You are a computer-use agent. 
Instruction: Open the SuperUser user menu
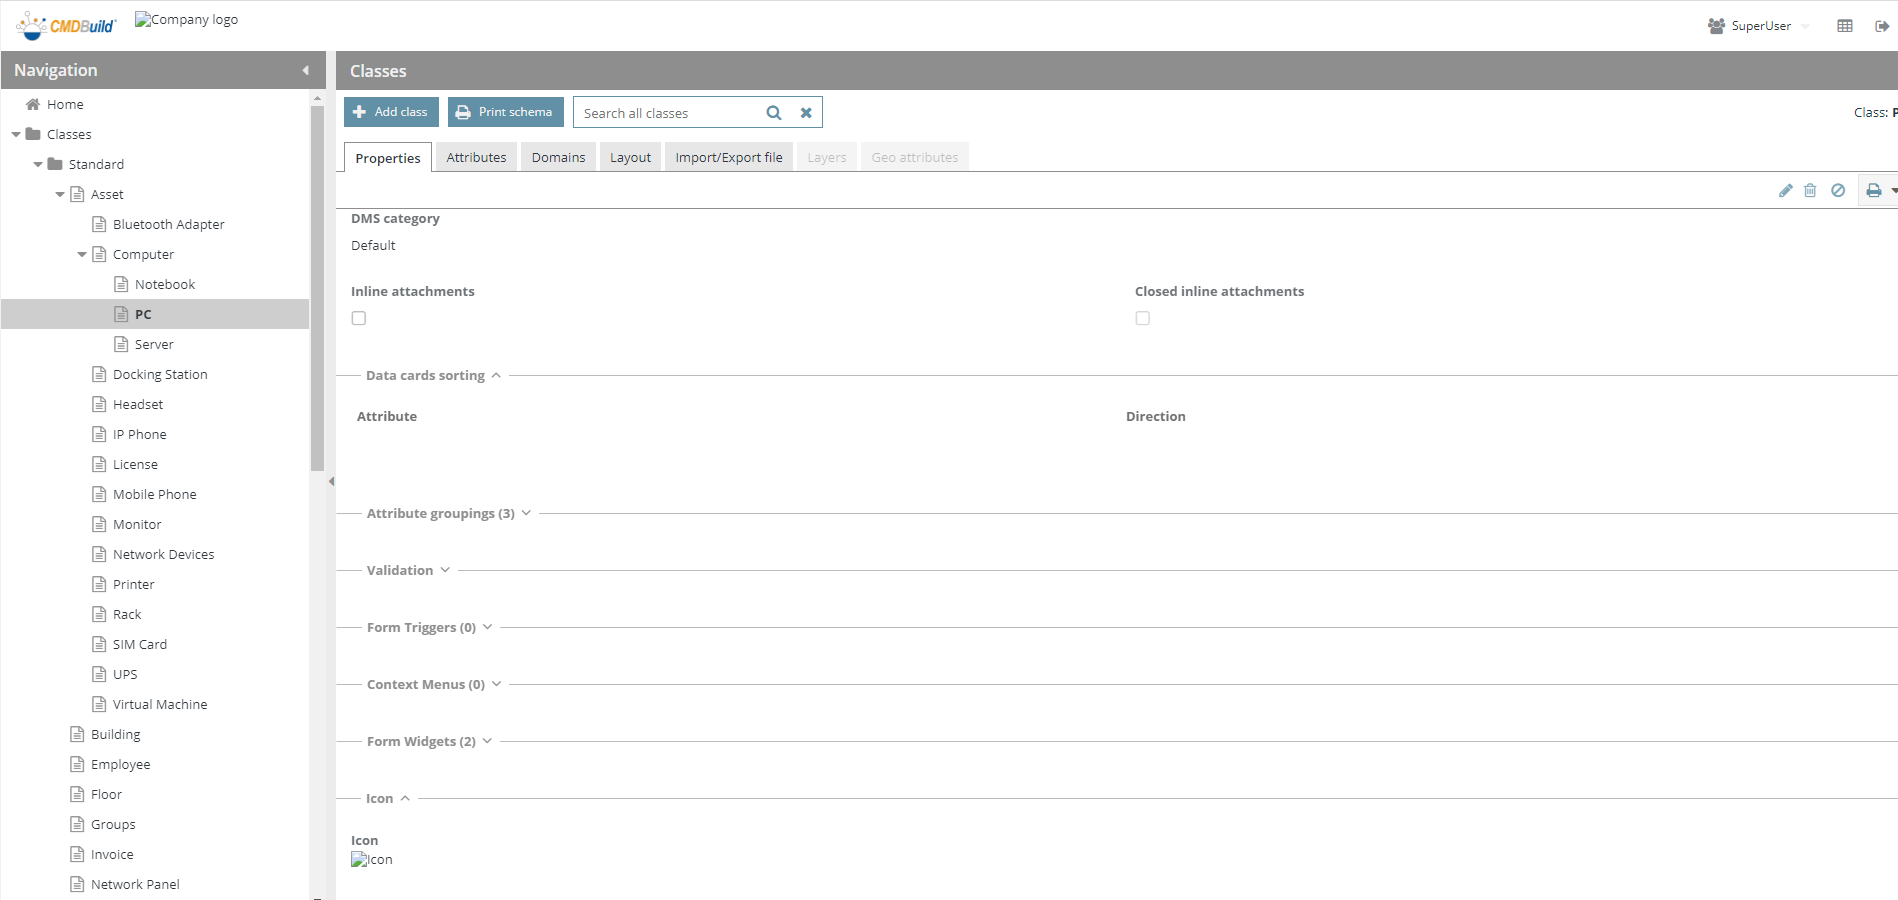(1760, 26)
